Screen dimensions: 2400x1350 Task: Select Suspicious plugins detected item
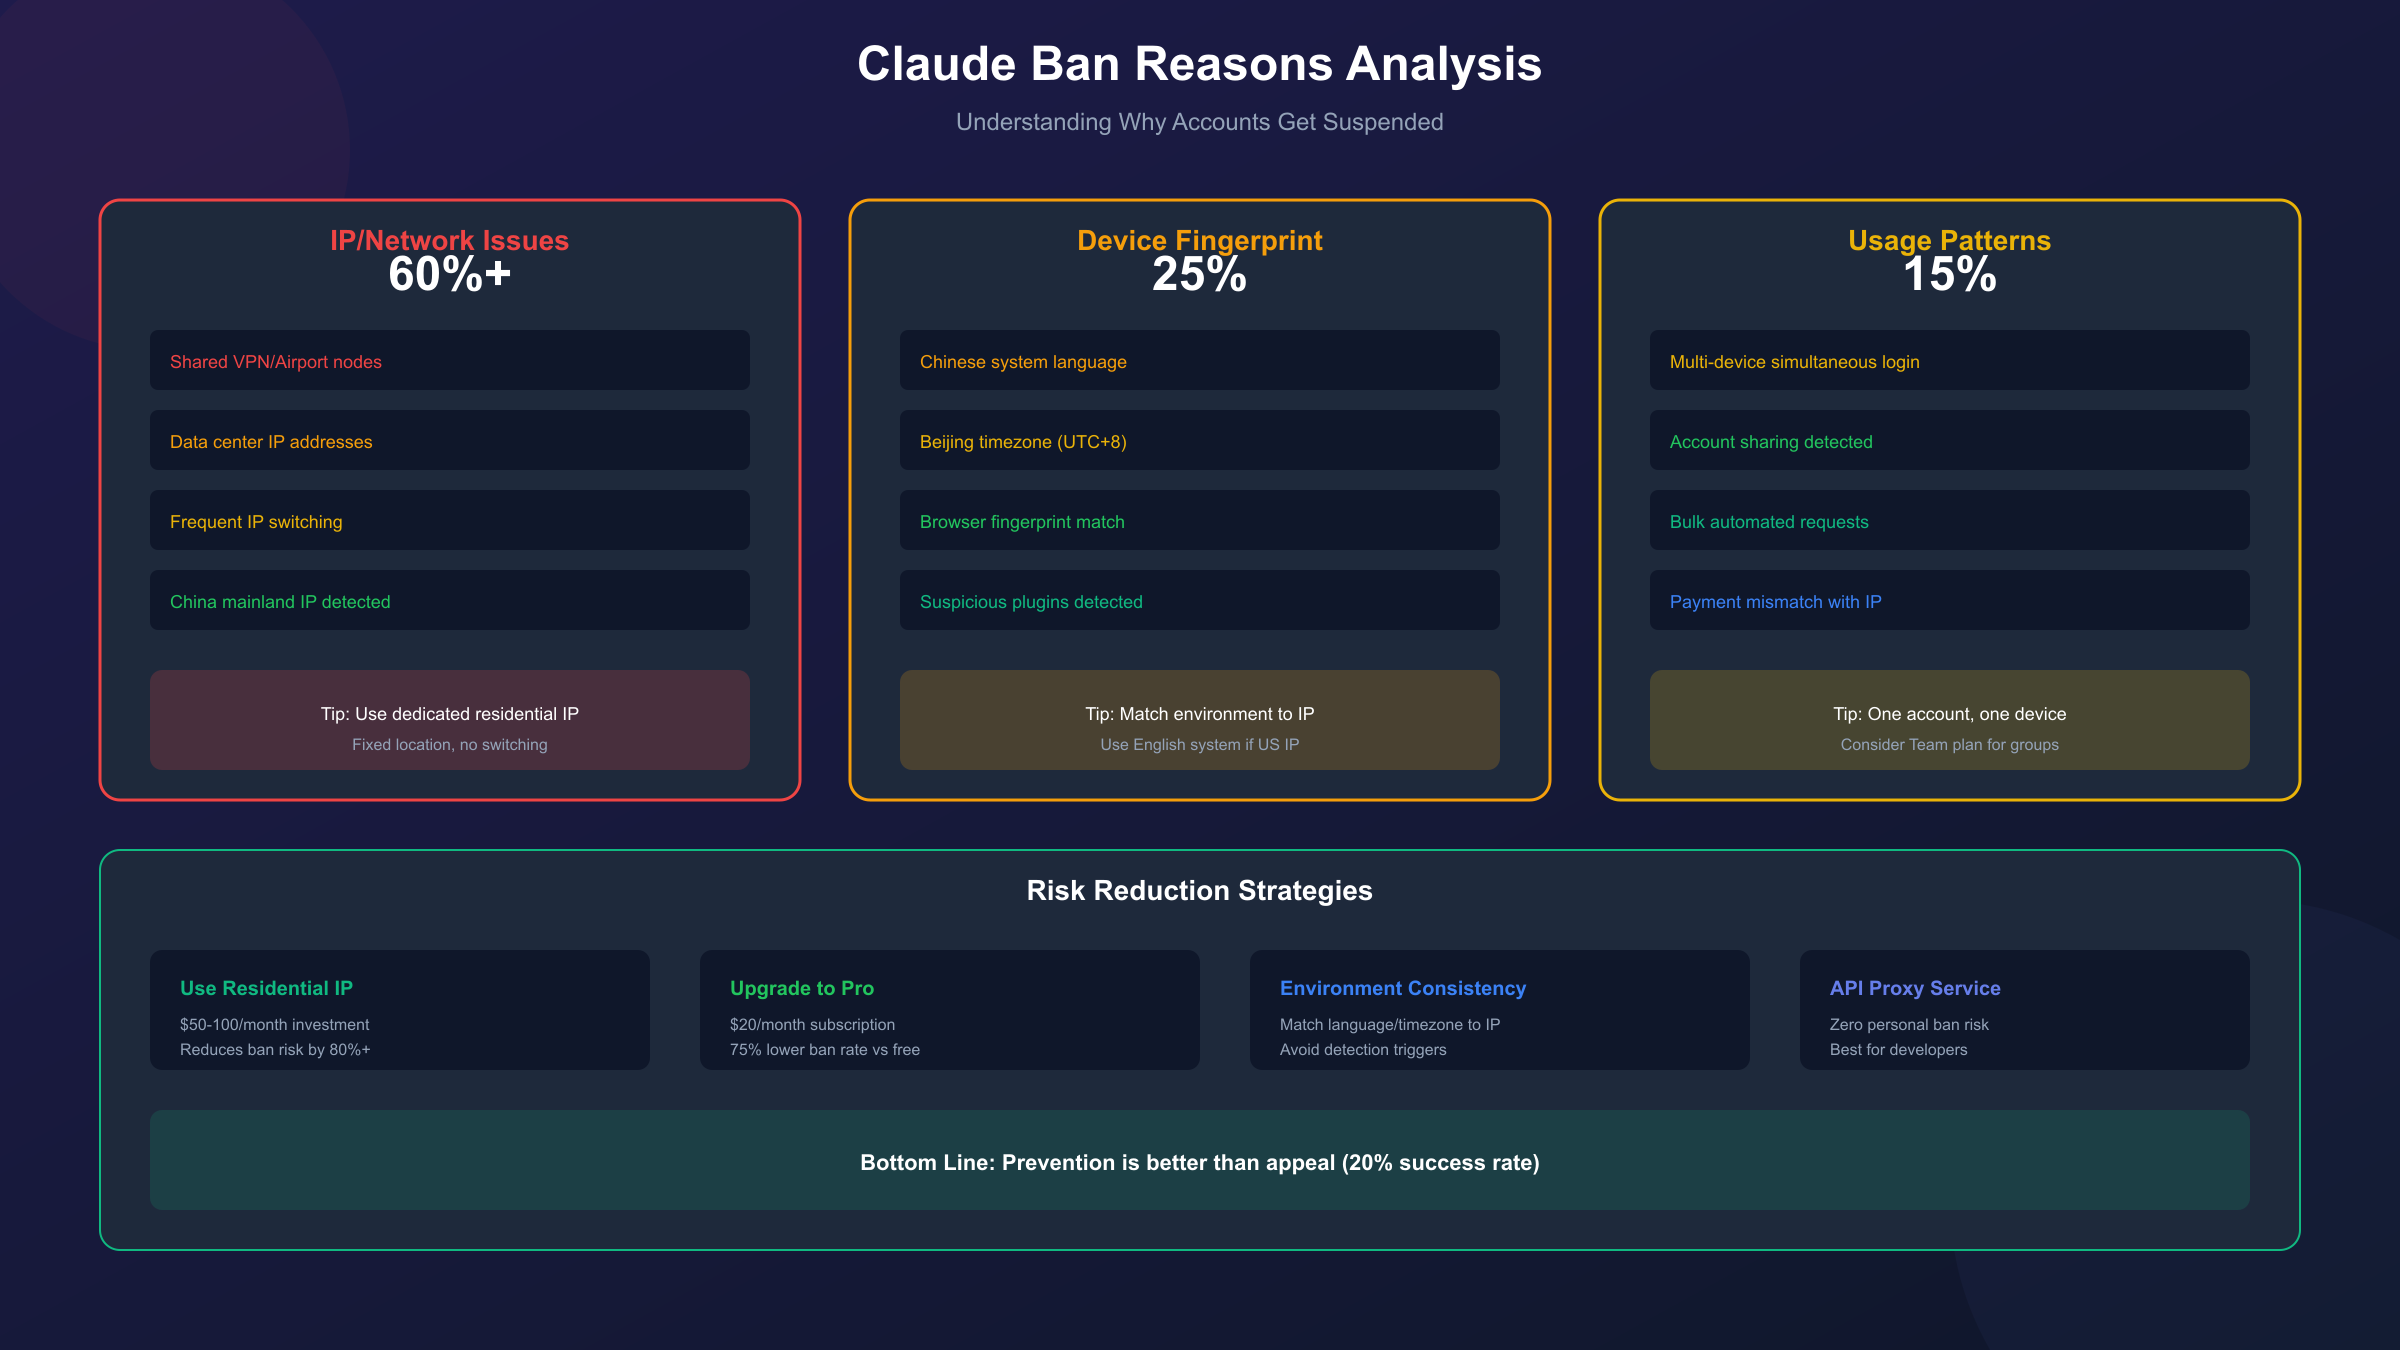point(1199,601)
